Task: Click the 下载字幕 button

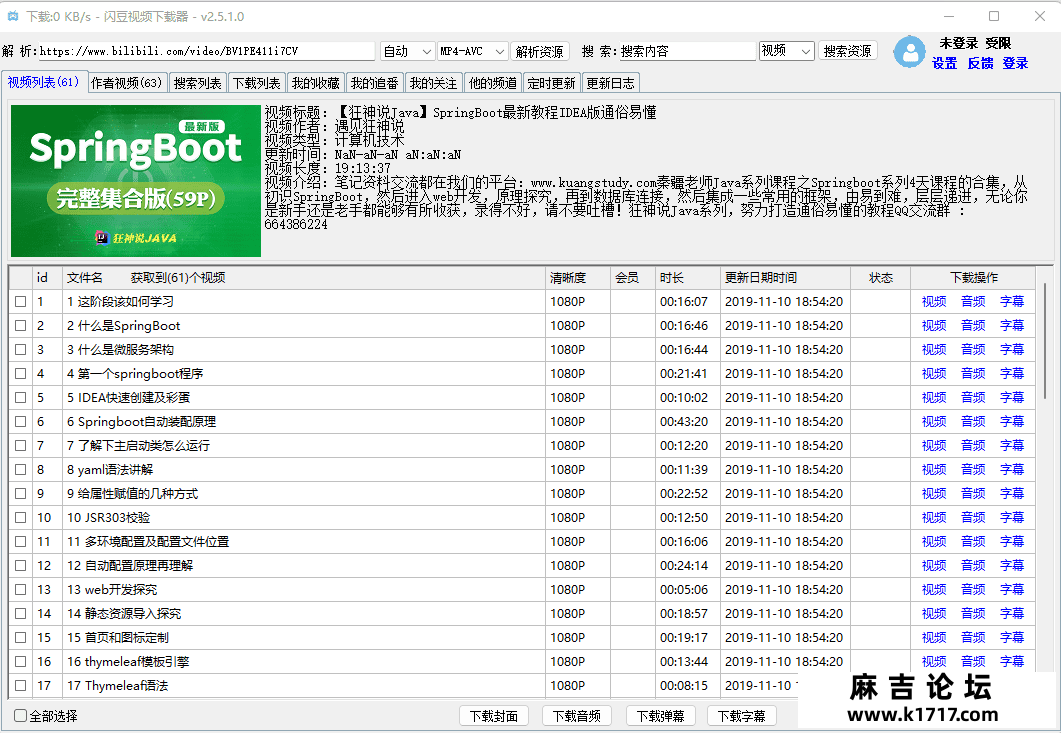Action: (742, 716)
